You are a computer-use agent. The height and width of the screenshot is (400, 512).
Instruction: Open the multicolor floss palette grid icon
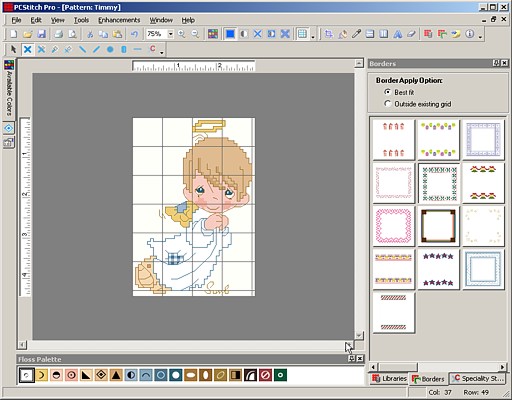coord(213,34)
